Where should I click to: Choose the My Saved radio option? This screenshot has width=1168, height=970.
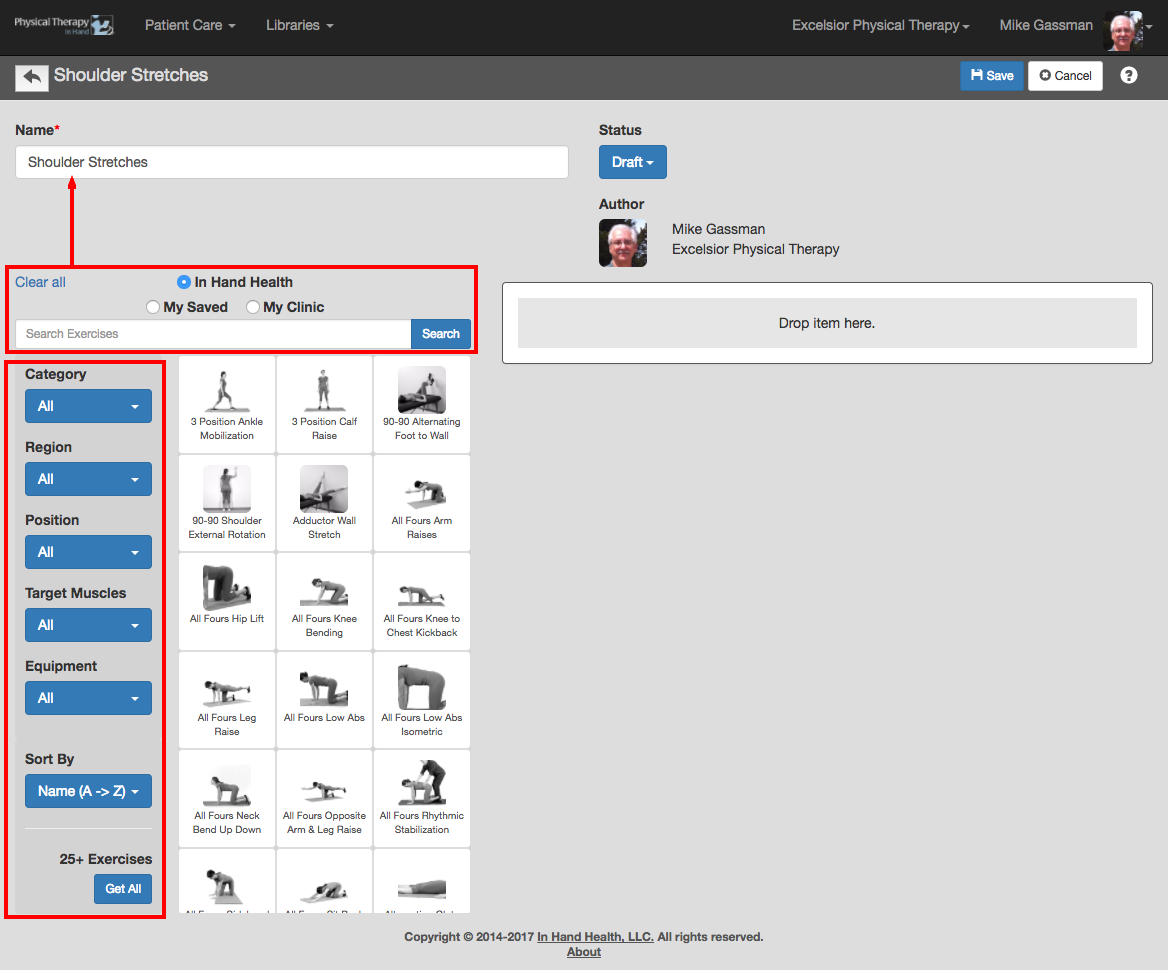(x=153, y=307)
